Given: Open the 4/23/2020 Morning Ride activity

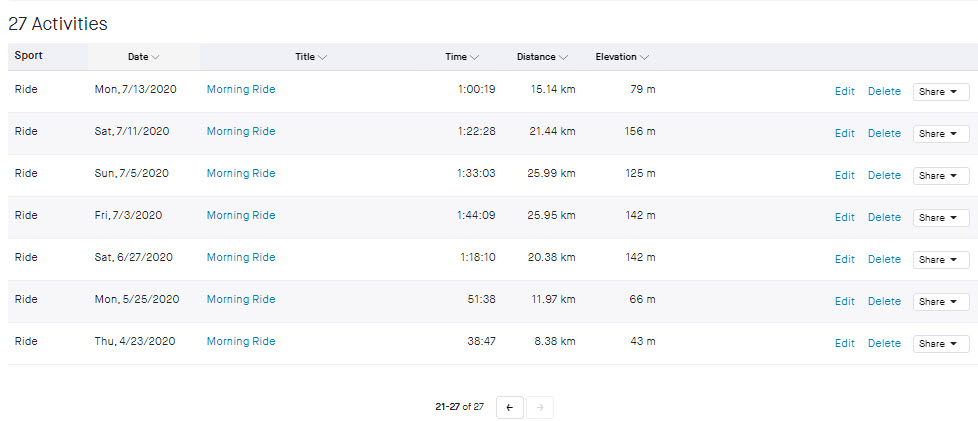Looking at the screenshot, I should [241, 342].
